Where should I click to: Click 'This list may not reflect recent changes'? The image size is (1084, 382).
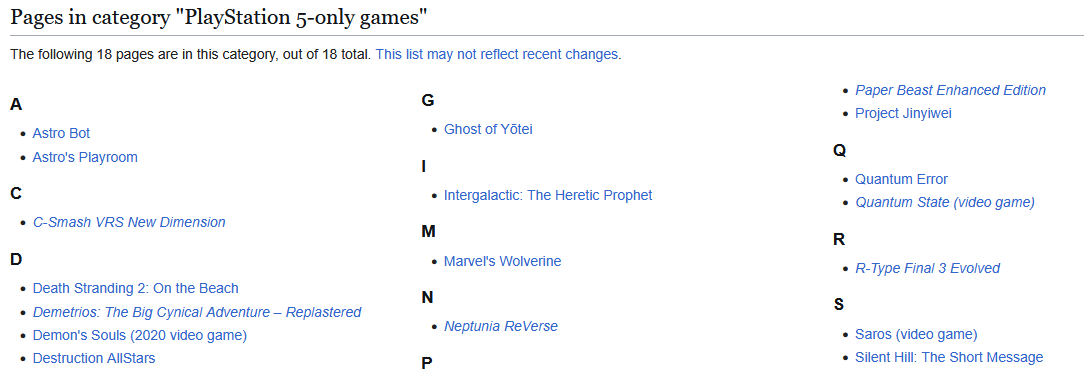pos(497,55)
